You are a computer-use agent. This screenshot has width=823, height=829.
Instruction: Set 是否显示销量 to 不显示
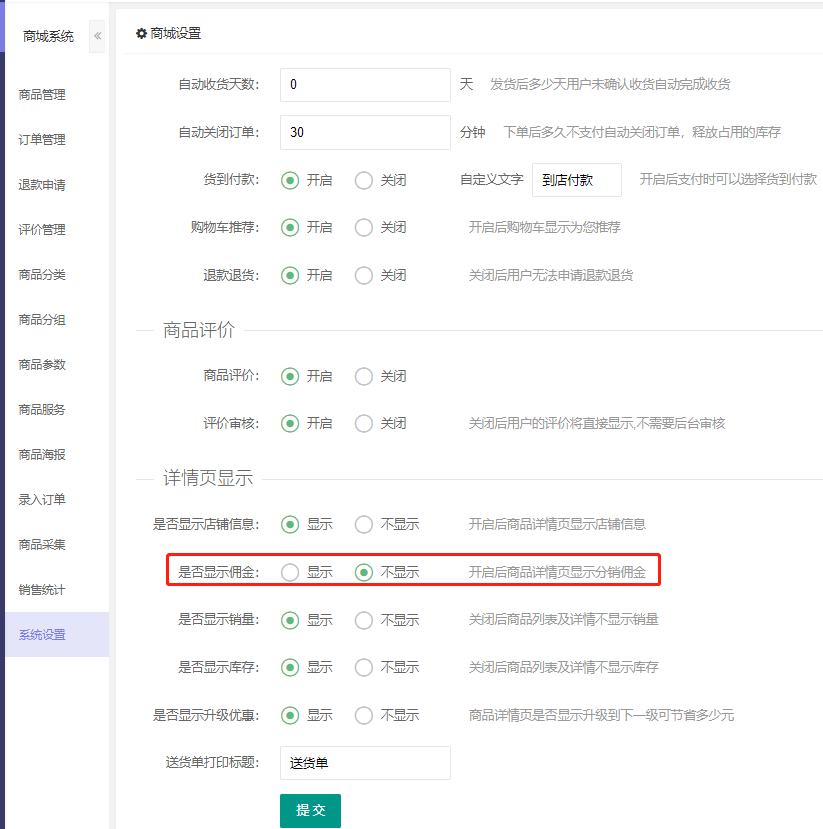pos(364,620)
